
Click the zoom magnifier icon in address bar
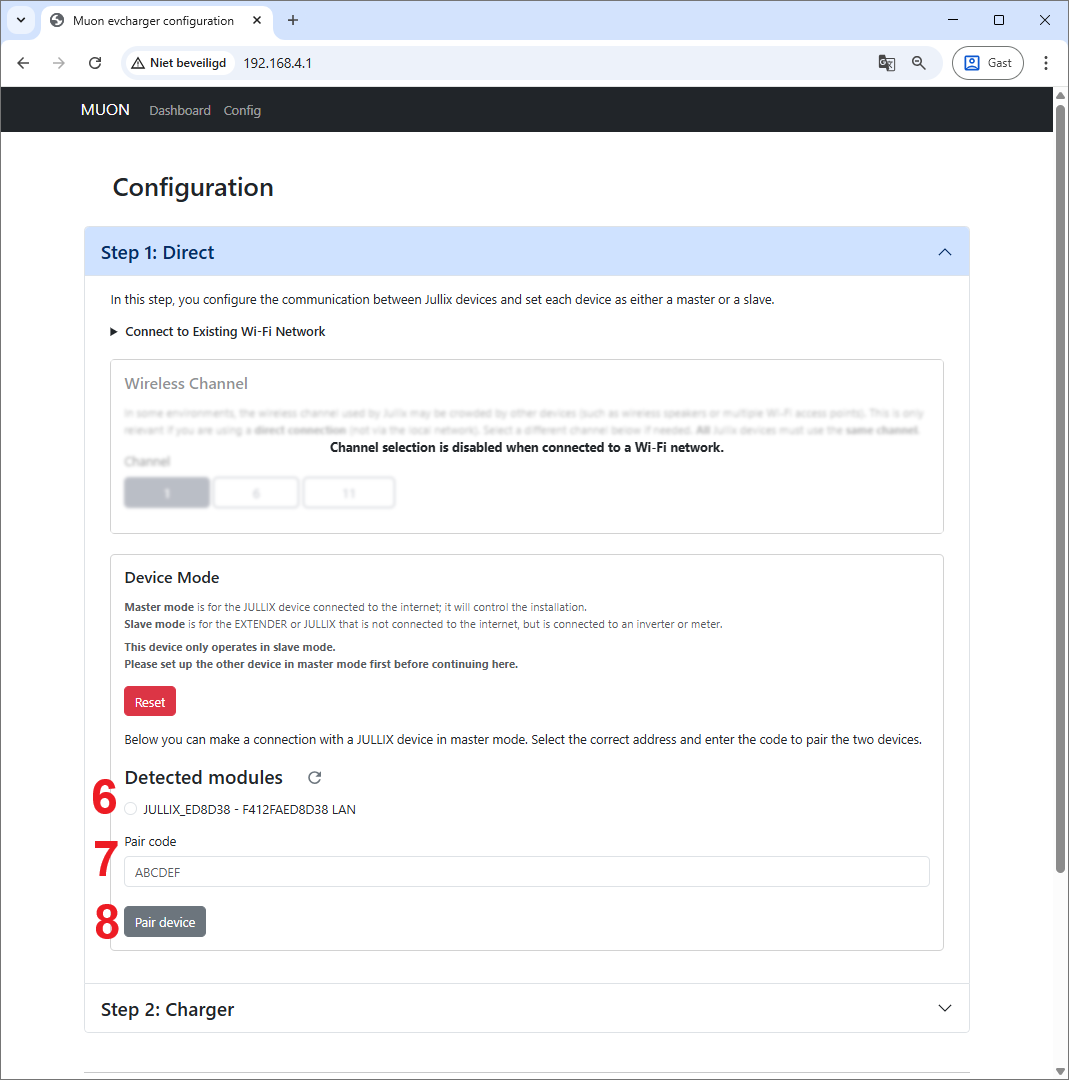pyautogui.click(x=919, y=63)
